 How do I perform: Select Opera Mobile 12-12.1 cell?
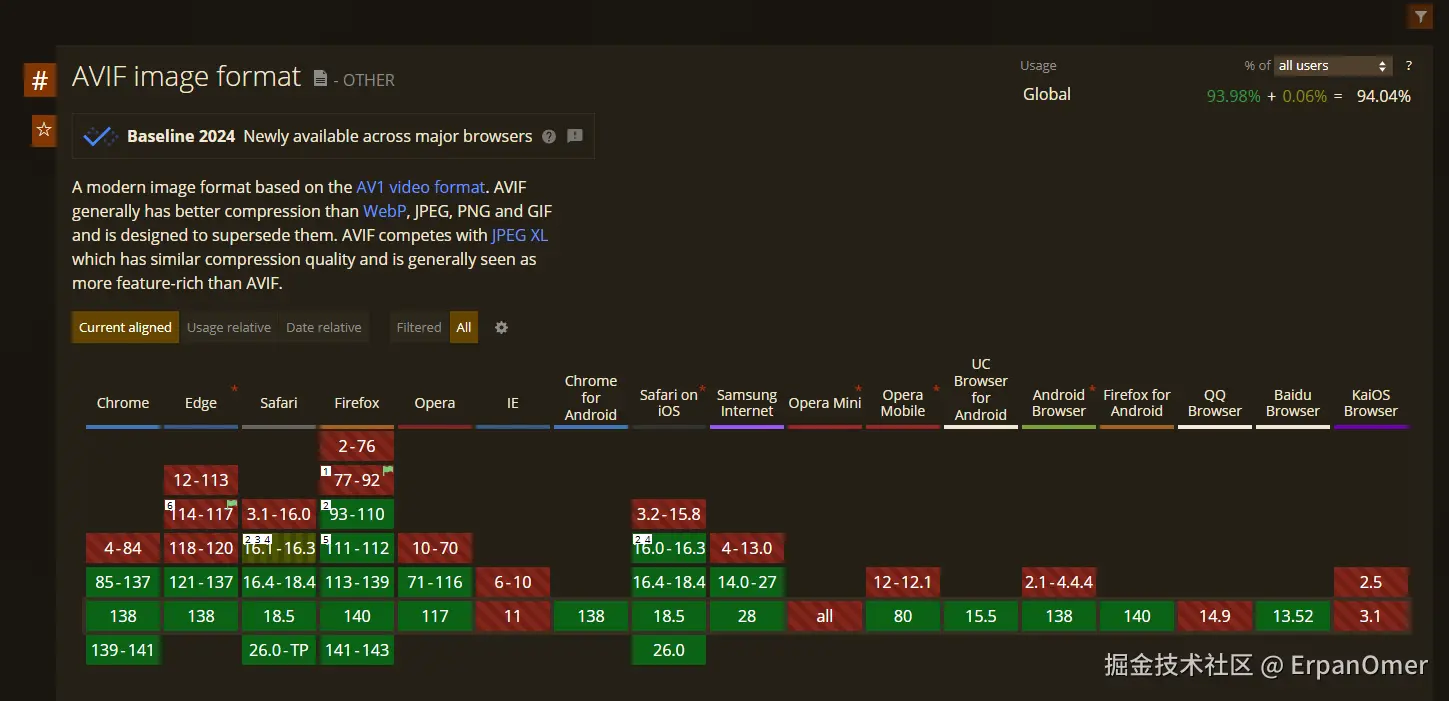point(903,582)
